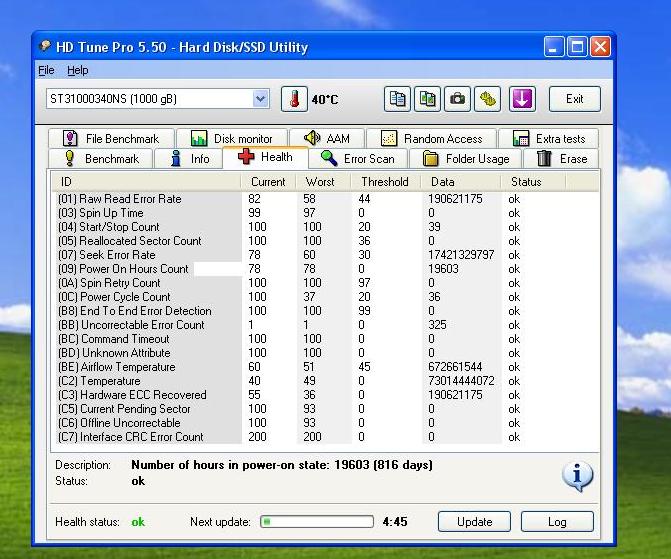
Task: Select the (C6) Offline Uncorrectable row
Action: tap(325, 423)
